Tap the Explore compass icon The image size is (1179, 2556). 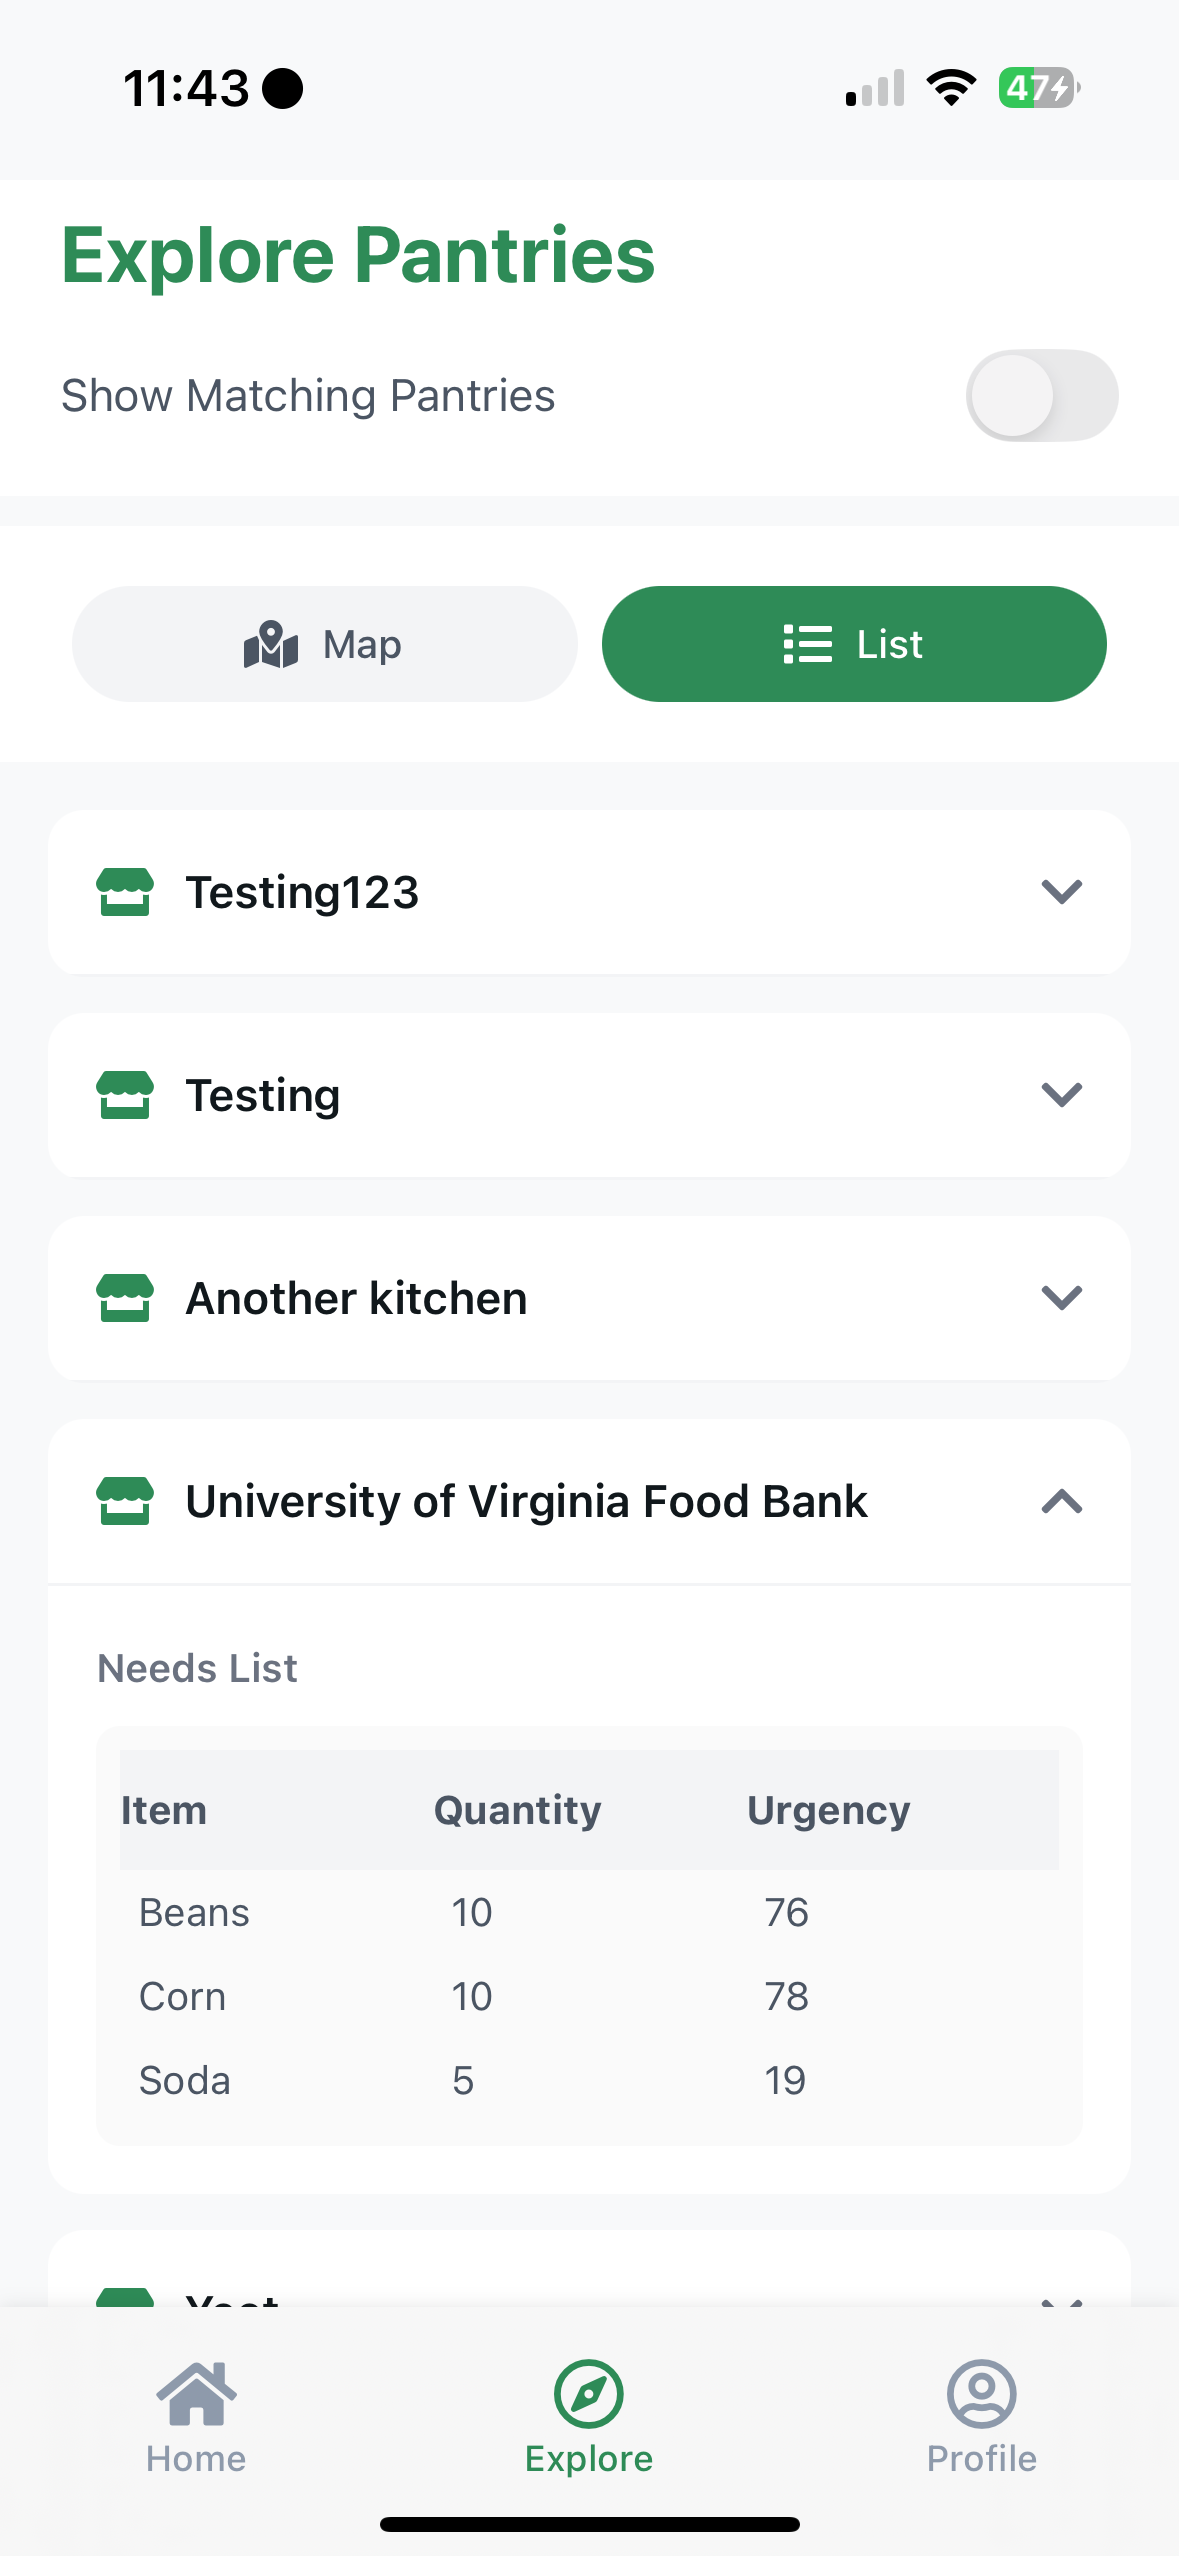pyautogui.click(x=589, y=2394)
